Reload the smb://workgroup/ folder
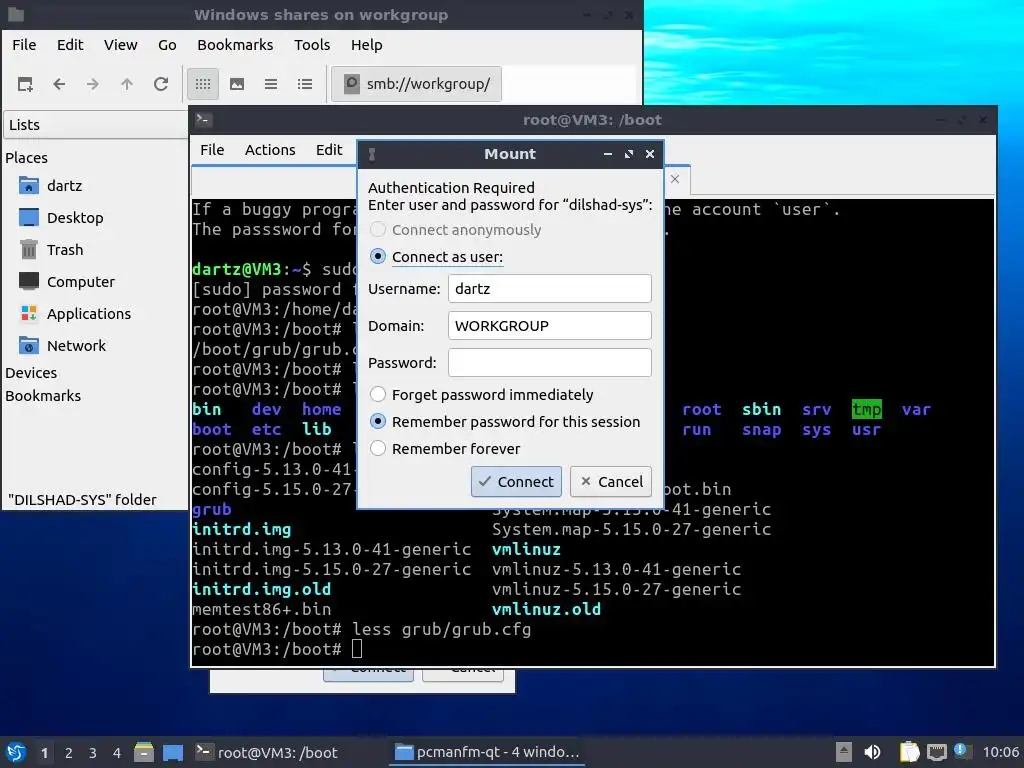This screenshot has width=1024, height=768. click(161, 84)
